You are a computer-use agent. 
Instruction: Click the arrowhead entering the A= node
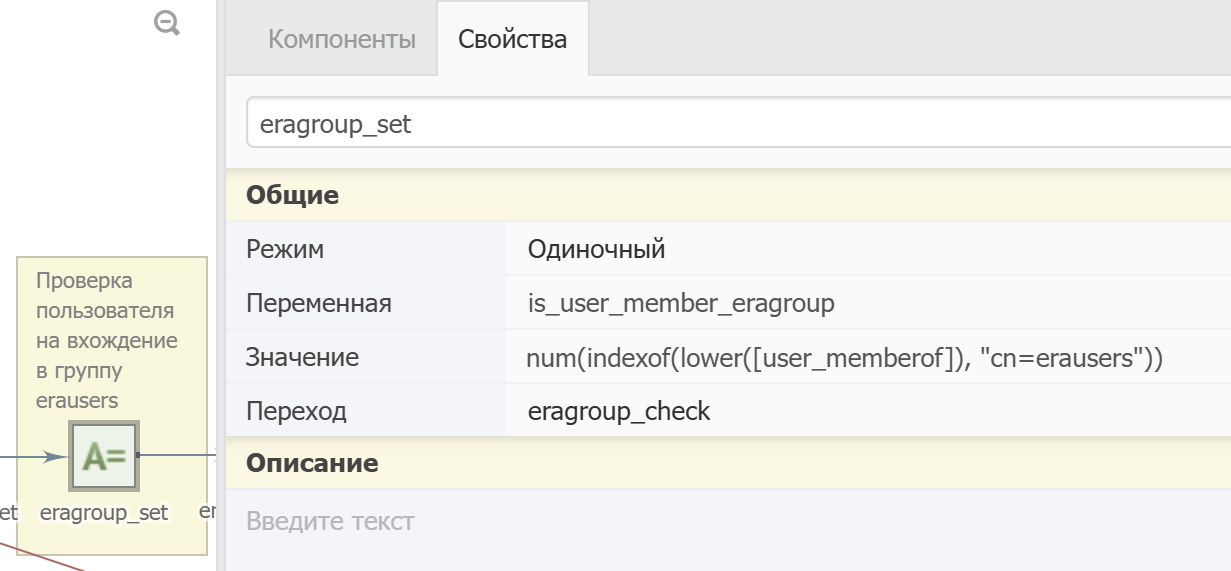click(58, 456)
